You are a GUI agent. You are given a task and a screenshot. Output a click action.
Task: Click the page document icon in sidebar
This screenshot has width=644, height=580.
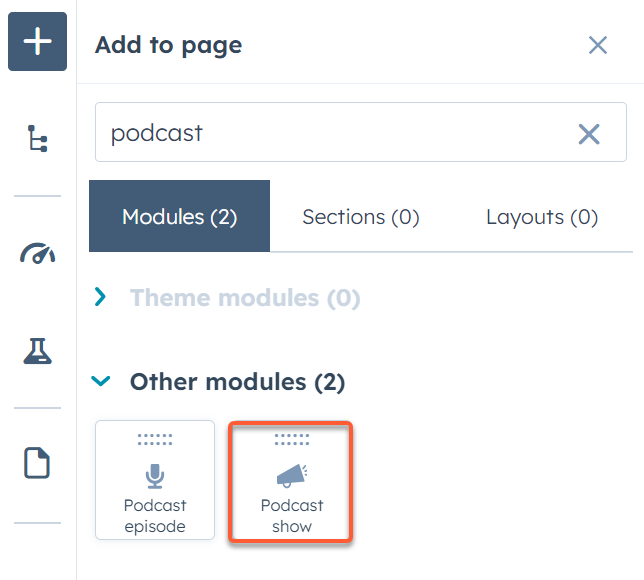click(x=37, y=463)
